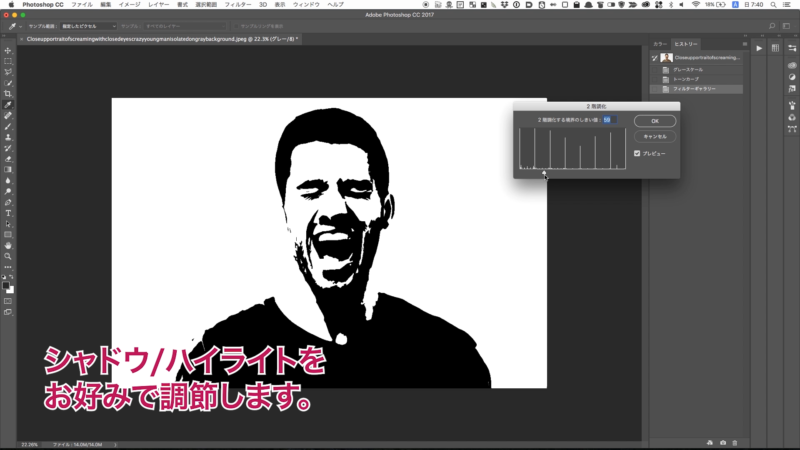Open the Edit Toolbar three-dots button
This screenshot has width=800, height=450.
tap(8, 267)
